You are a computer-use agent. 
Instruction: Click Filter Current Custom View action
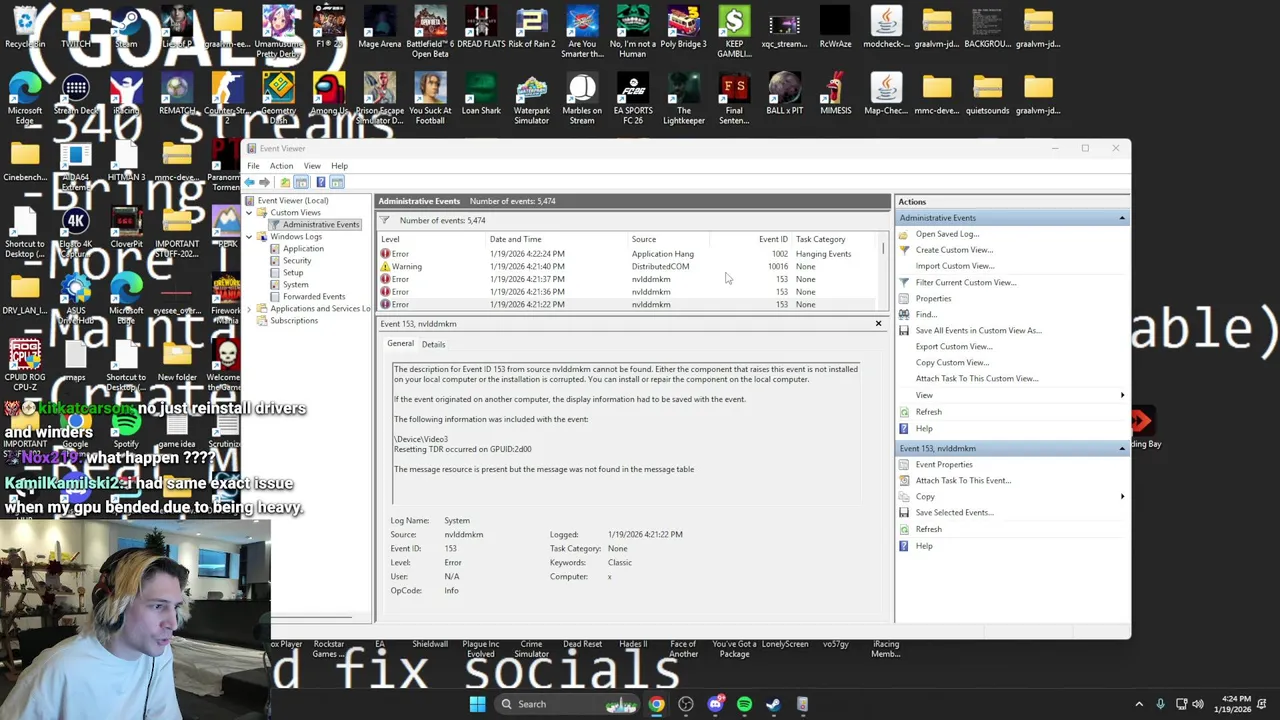point(966,282)
